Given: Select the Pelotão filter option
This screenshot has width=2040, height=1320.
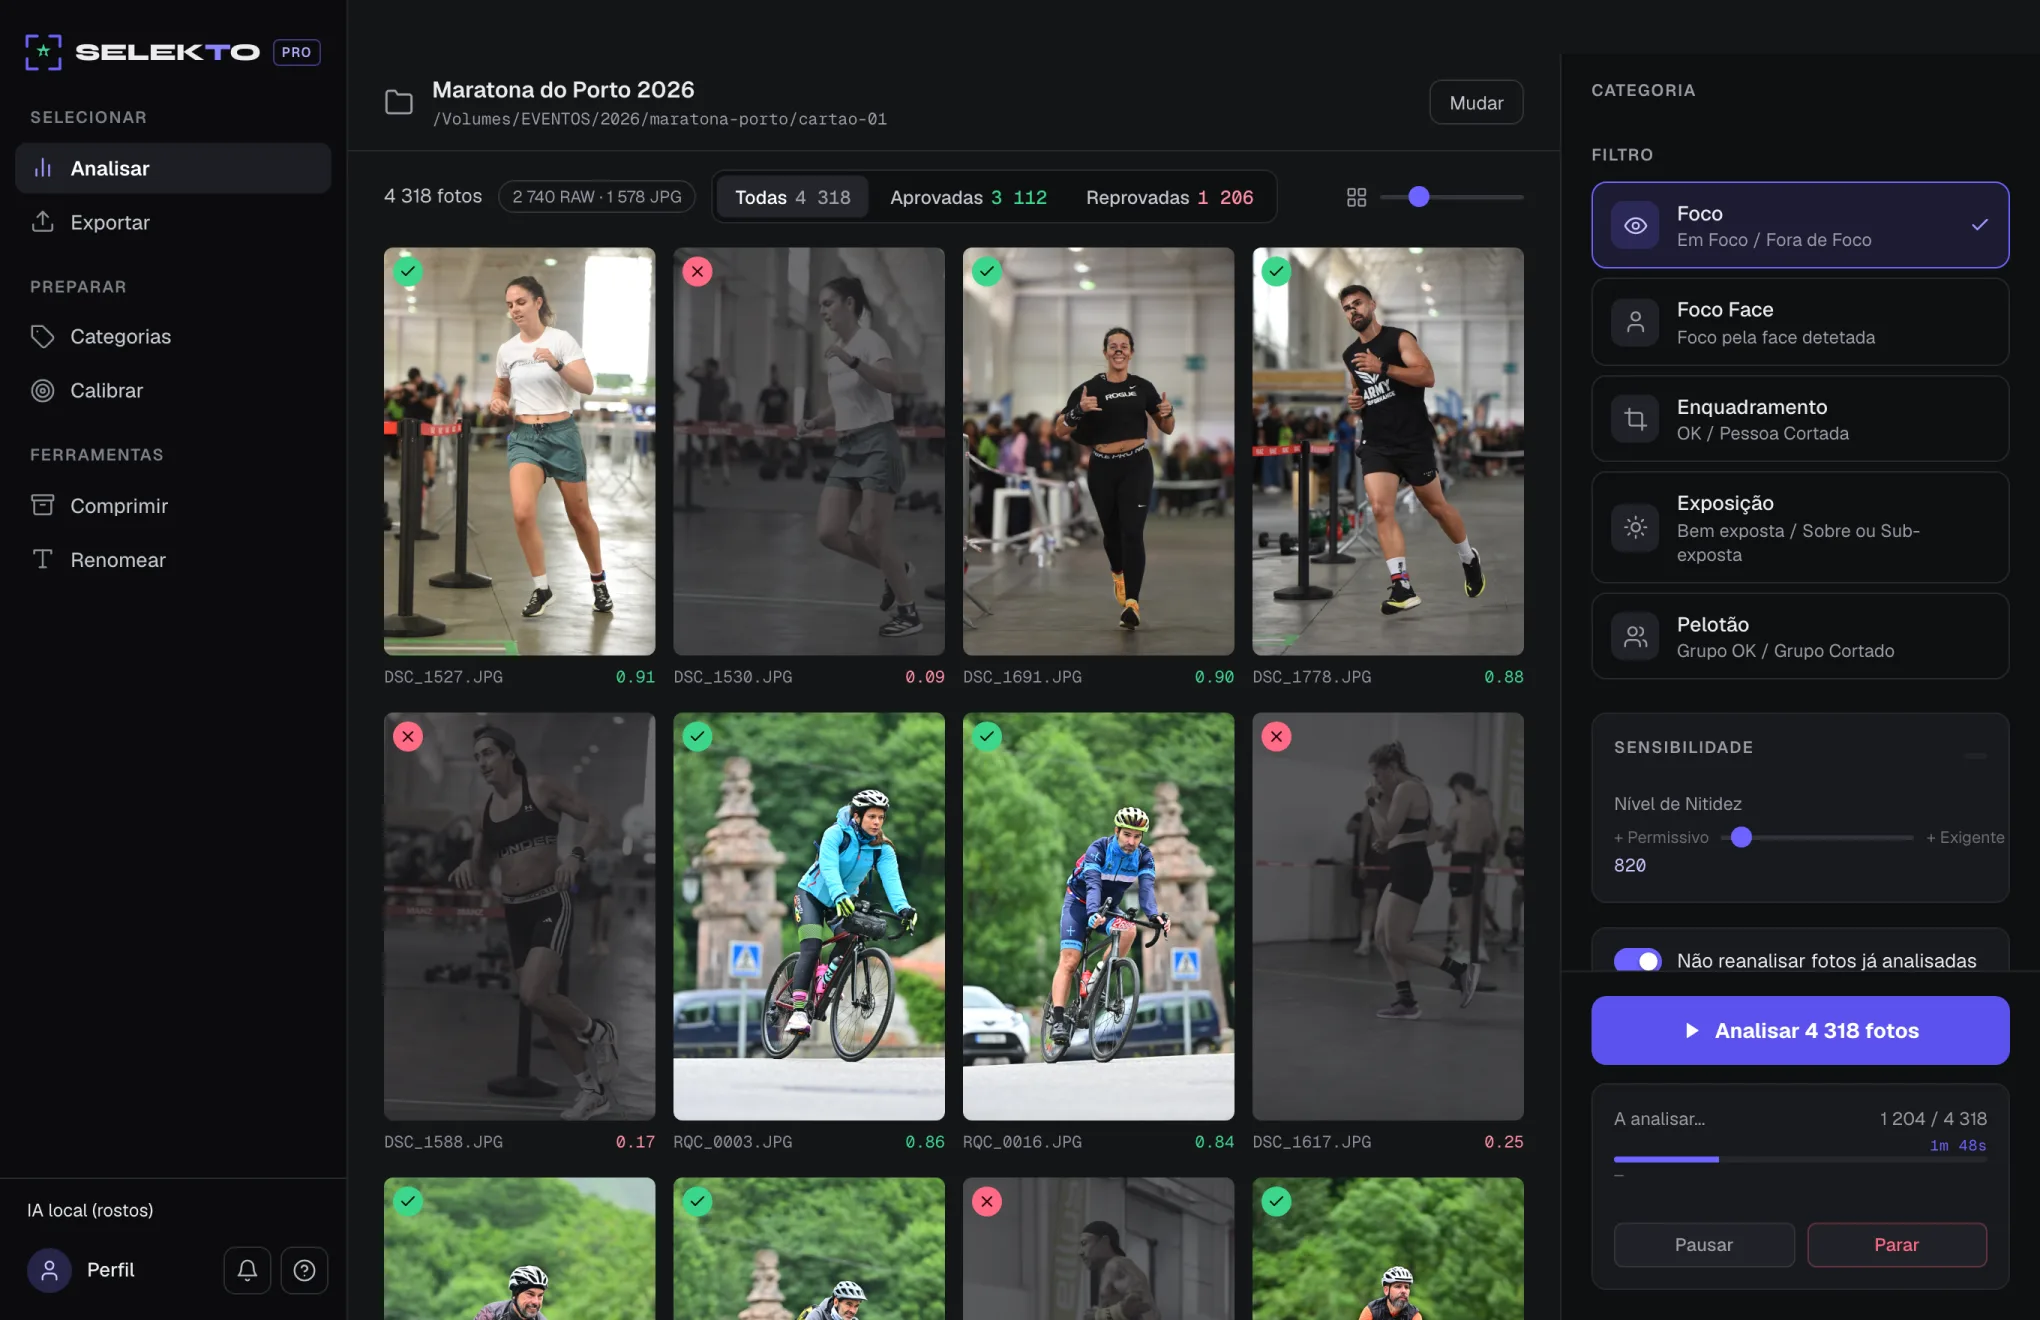Looking at the screenshot, I should click(x=1800, y=636).
